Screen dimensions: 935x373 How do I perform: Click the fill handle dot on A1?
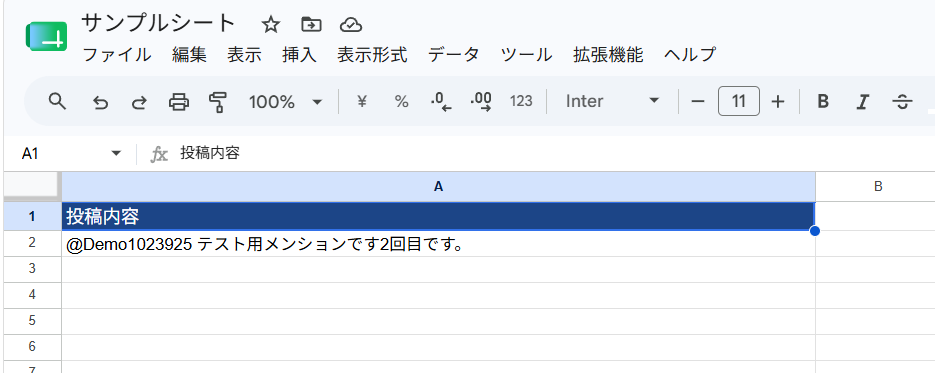[815, 231]
